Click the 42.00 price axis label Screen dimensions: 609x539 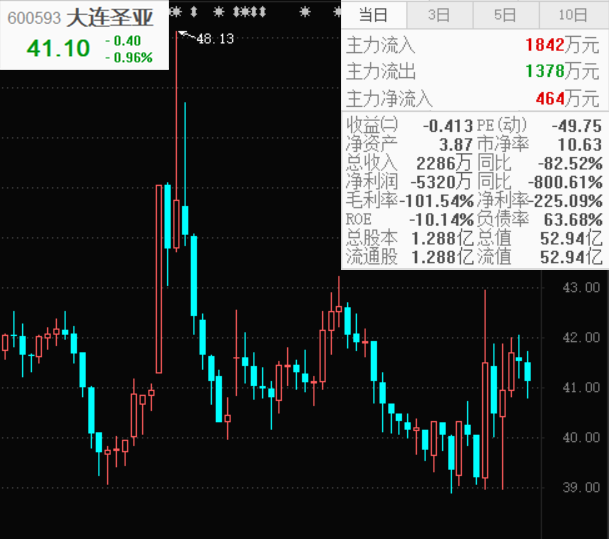pyautogui.click(x=581, y=338)
